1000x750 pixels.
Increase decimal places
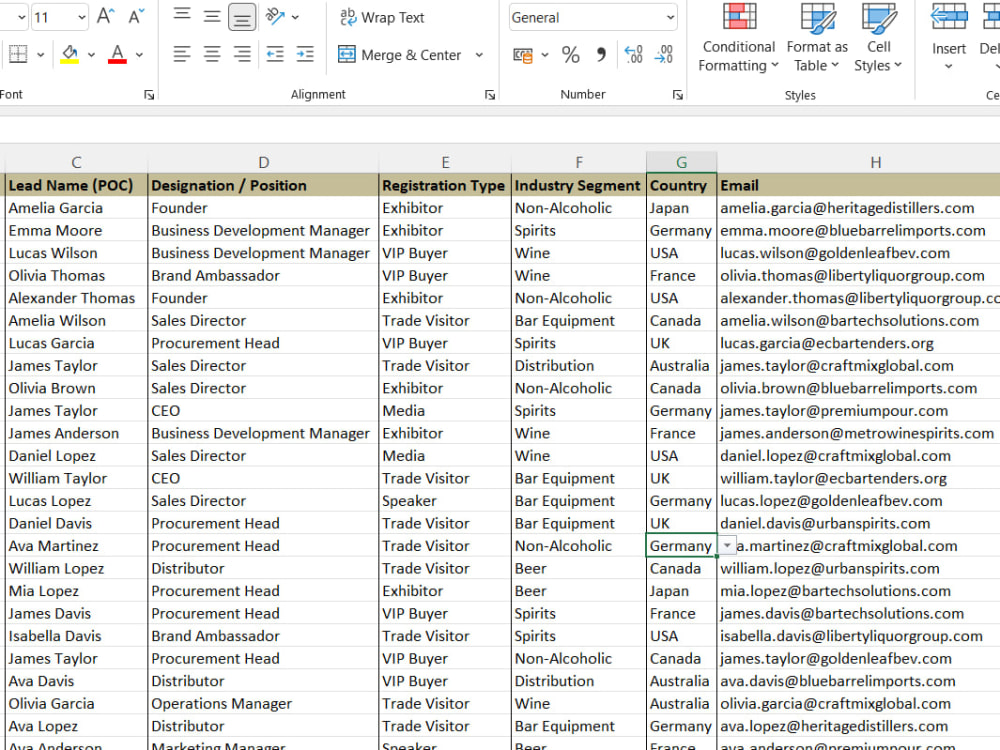[633, 55]
